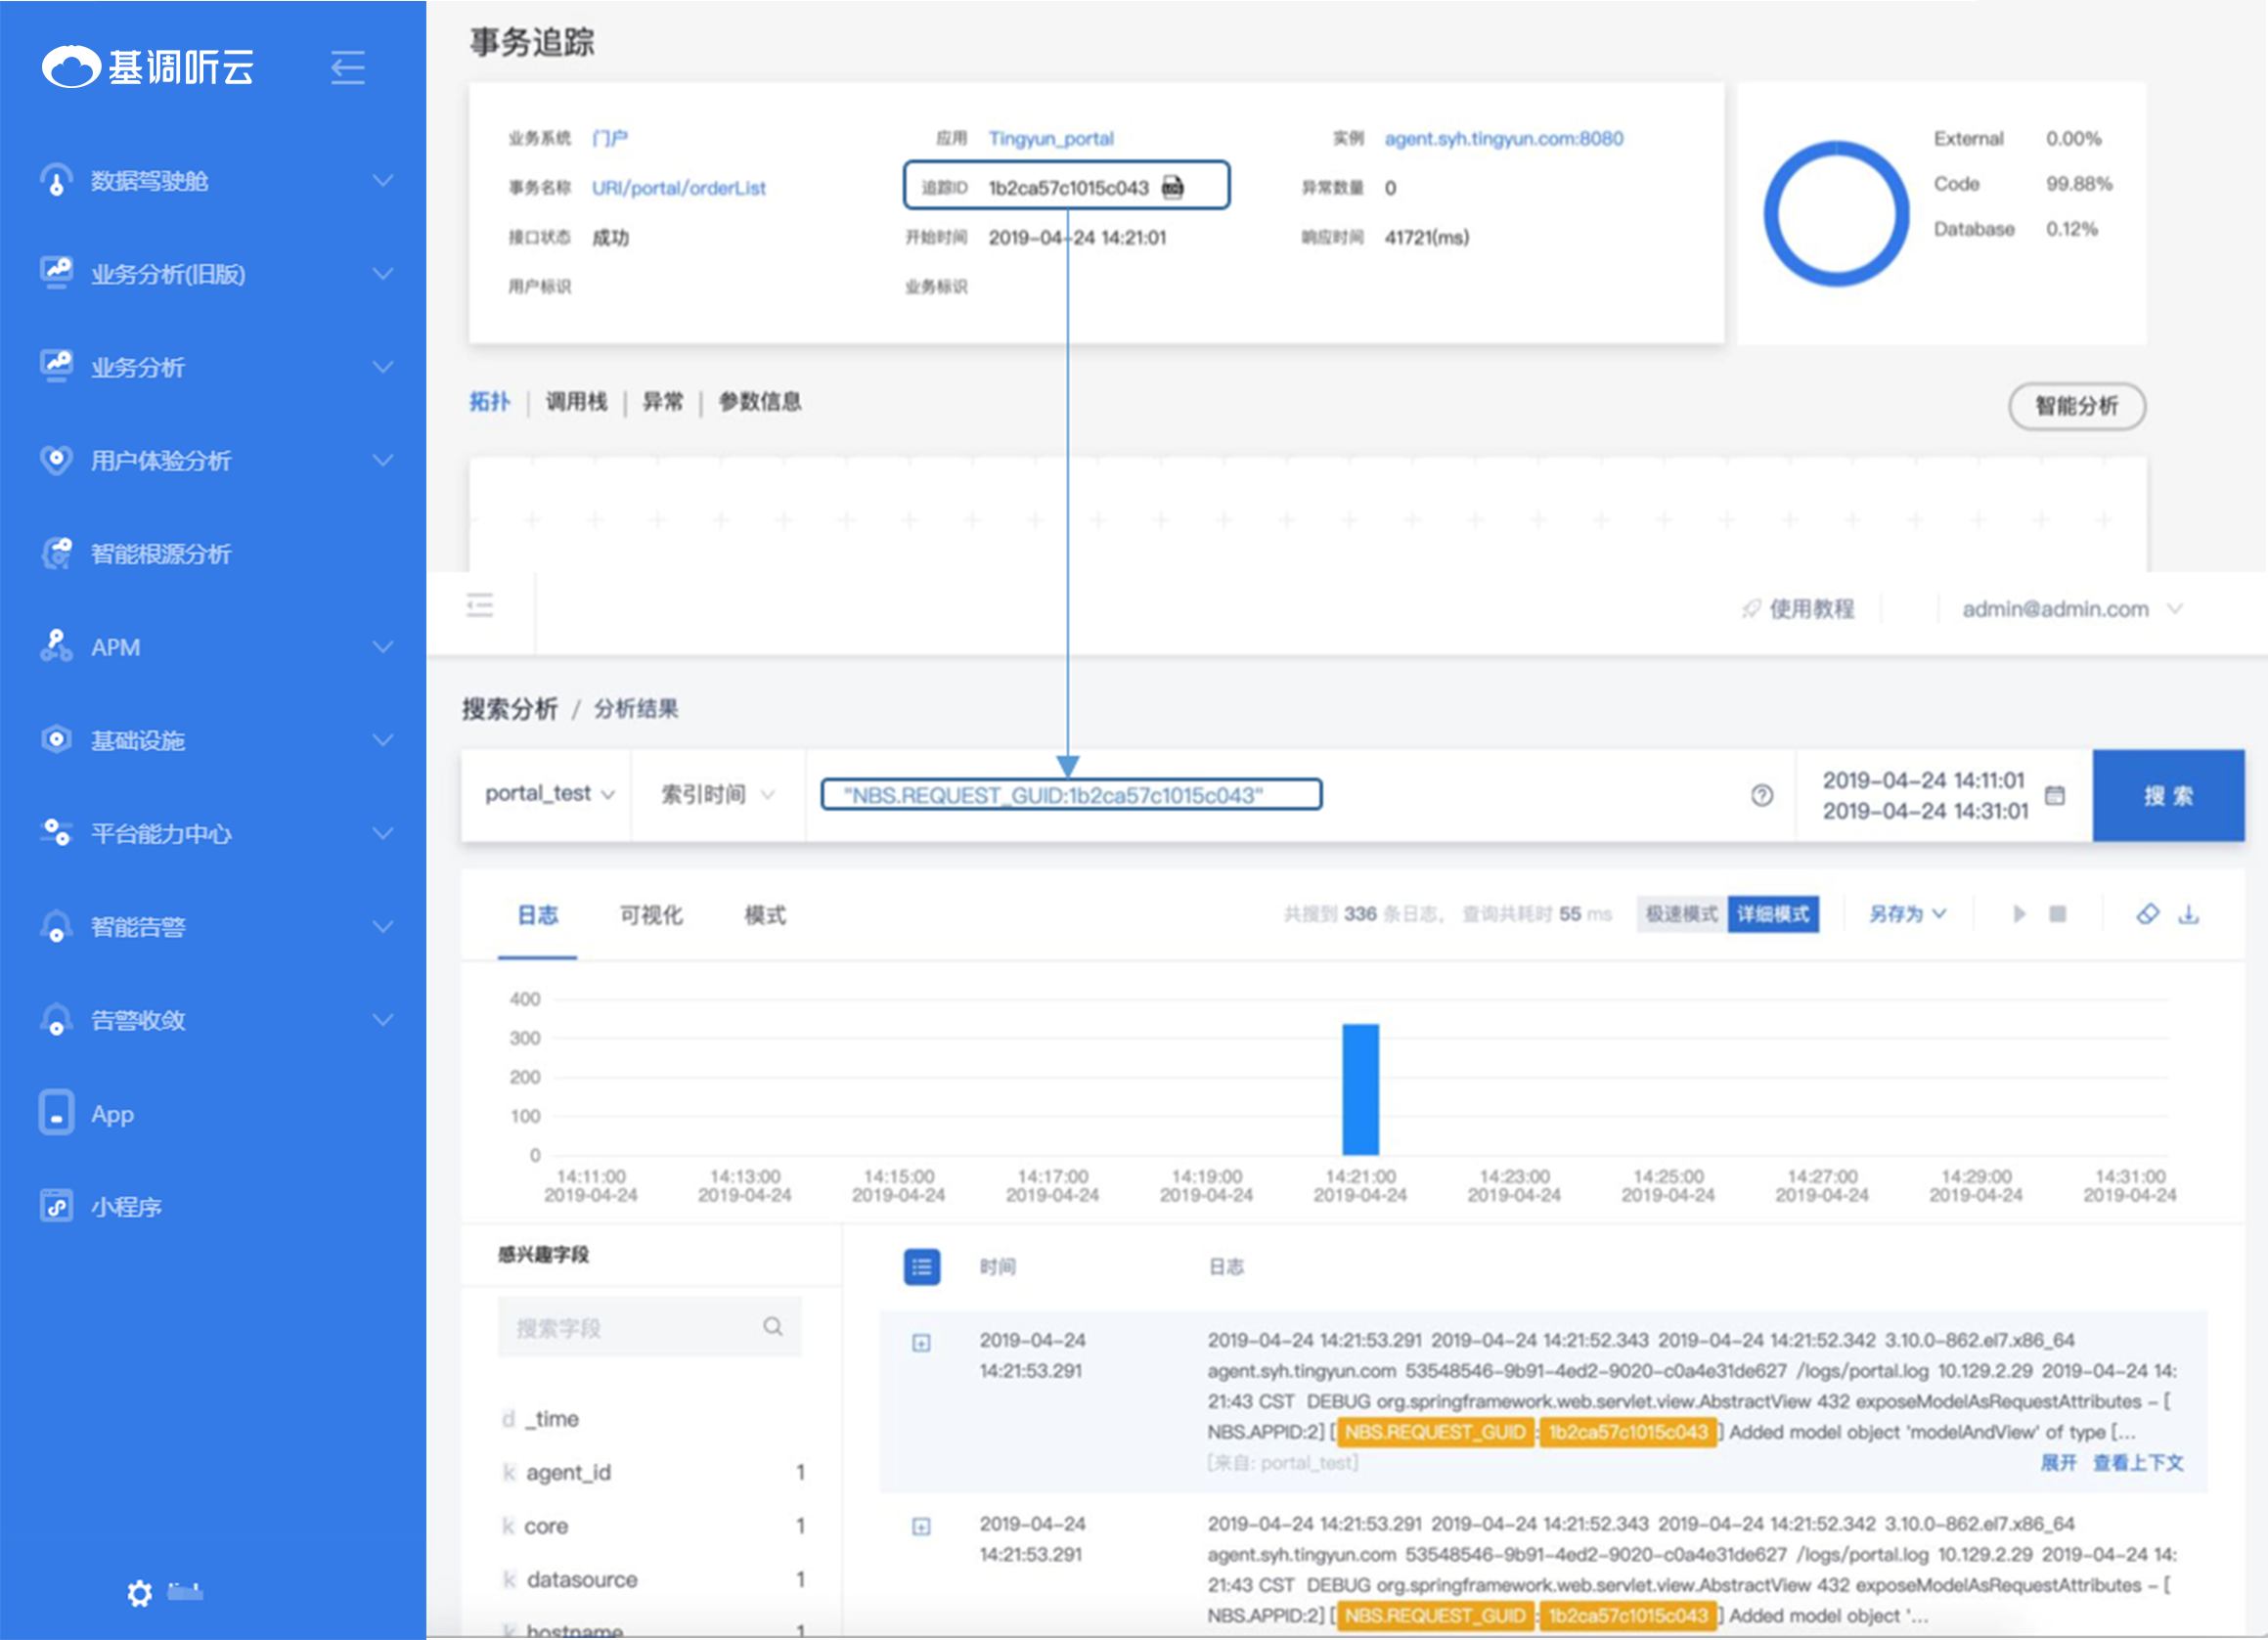Click the help question mark in the search bar

click(x=1761, y=795)
